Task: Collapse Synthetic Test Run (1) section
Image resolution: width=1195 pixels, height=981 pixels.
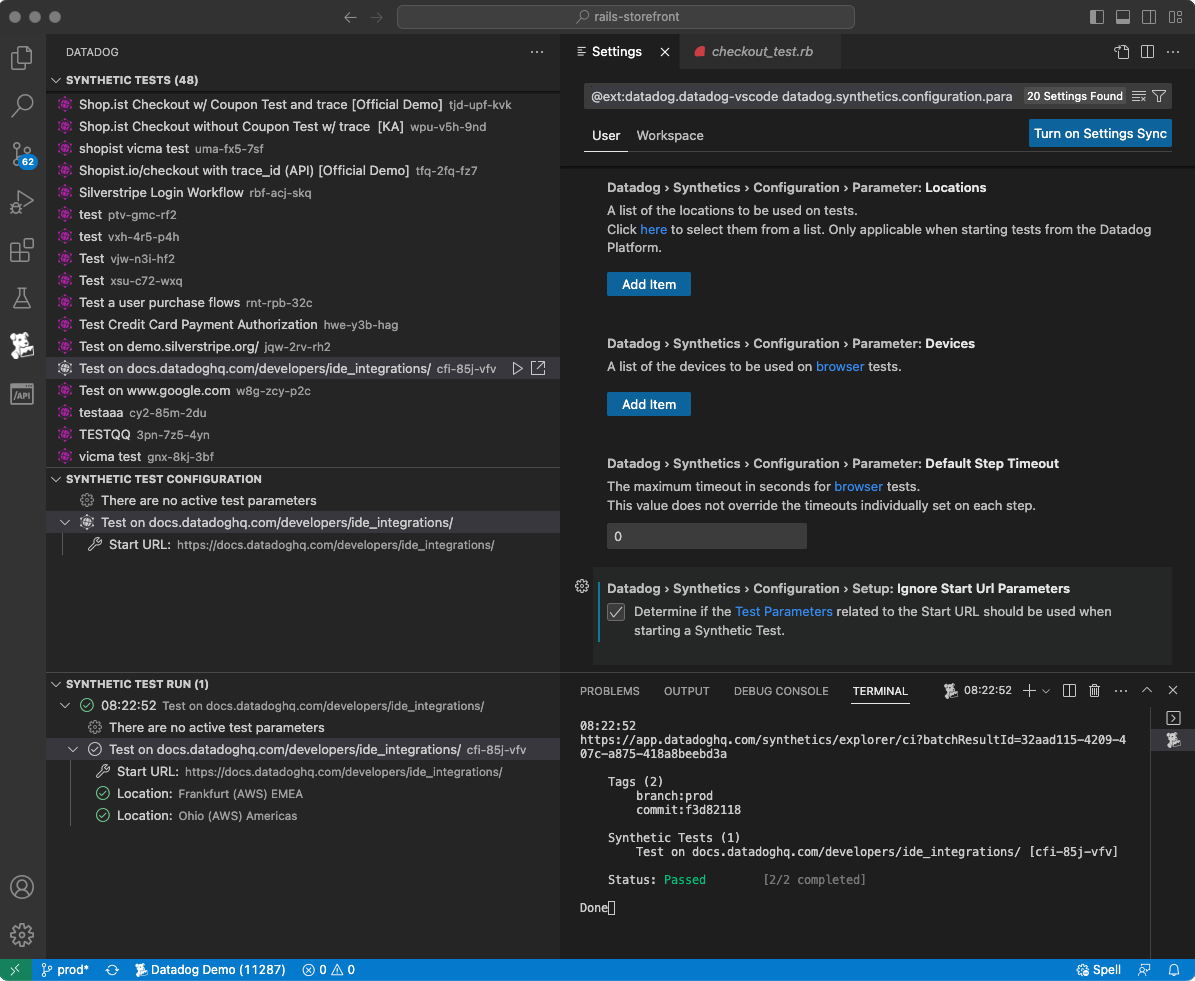Action: pos(56,684)
